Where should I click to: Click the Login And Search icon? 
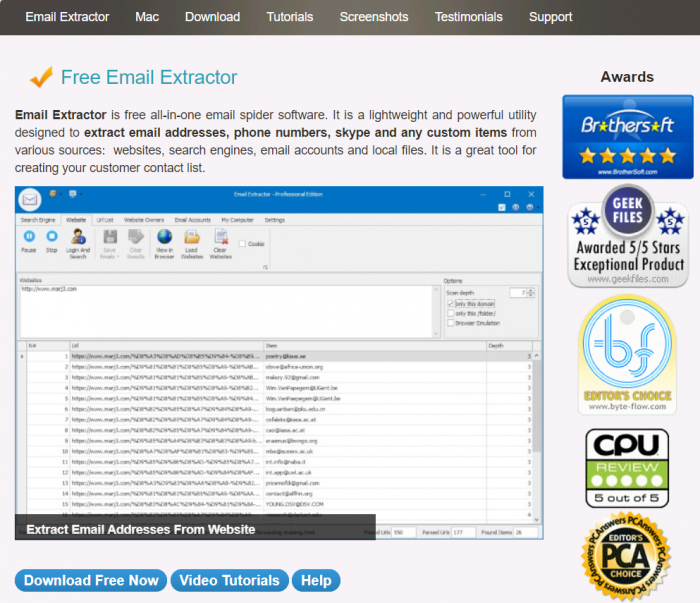pyautogui.click(x=78, y=237)
